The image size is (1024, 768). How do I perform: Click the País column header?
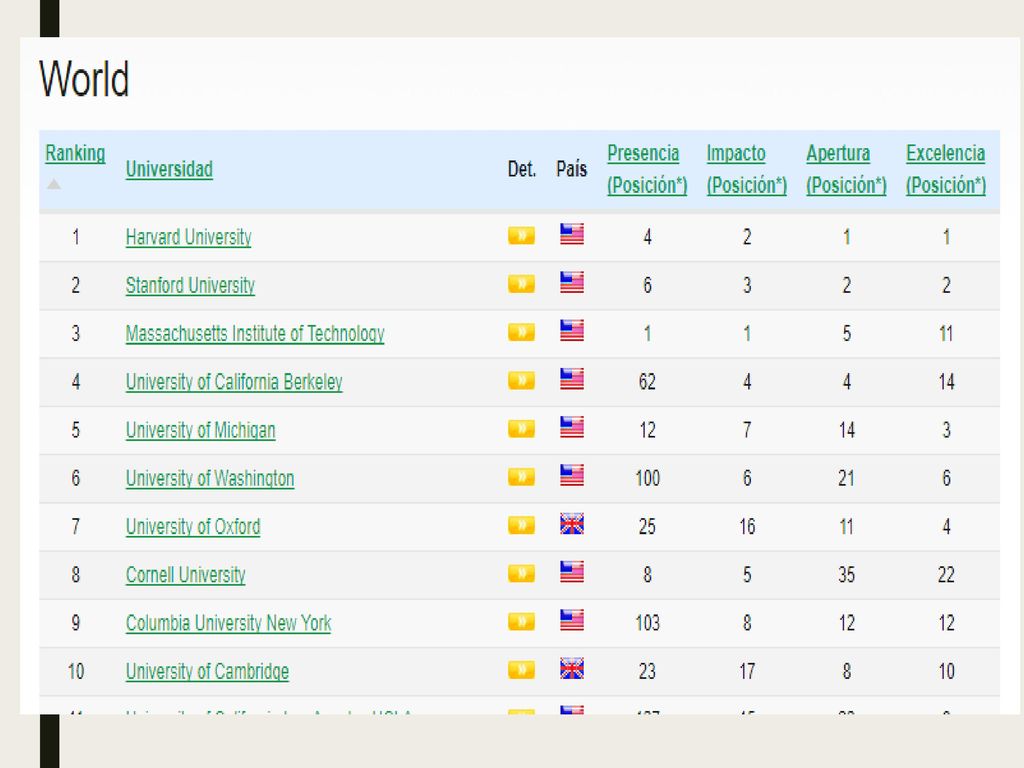571,169
